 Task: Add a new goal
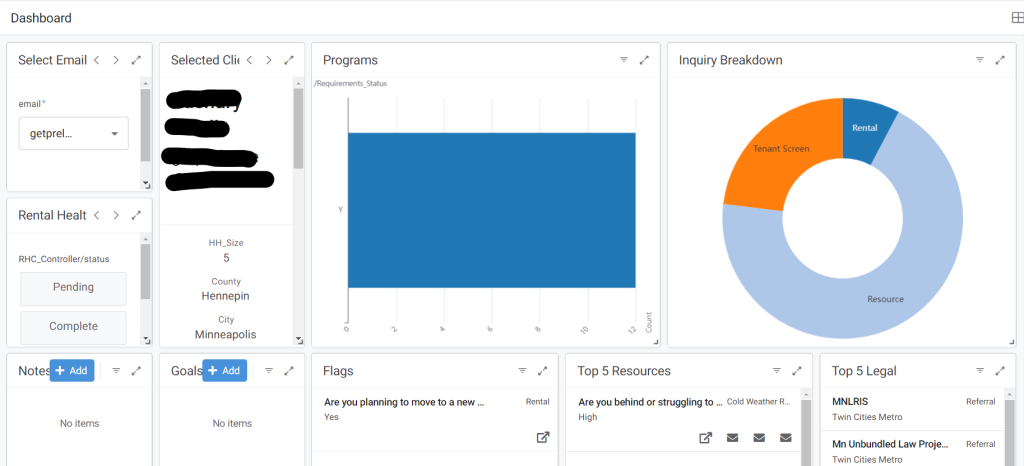tap(224, 371)
